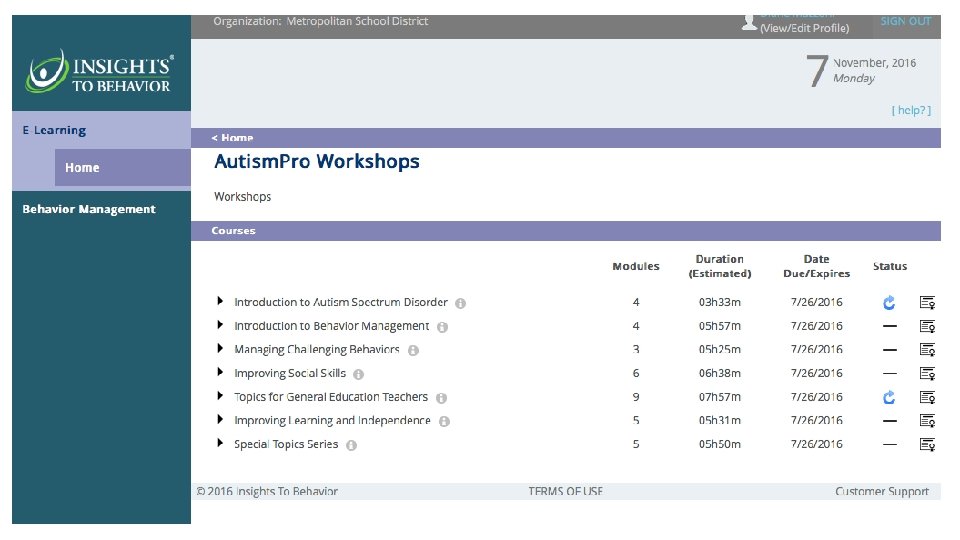This screenshot has width=960, height=540.
Task: Click the 07h57m duration value
Action: pos(719,397)
